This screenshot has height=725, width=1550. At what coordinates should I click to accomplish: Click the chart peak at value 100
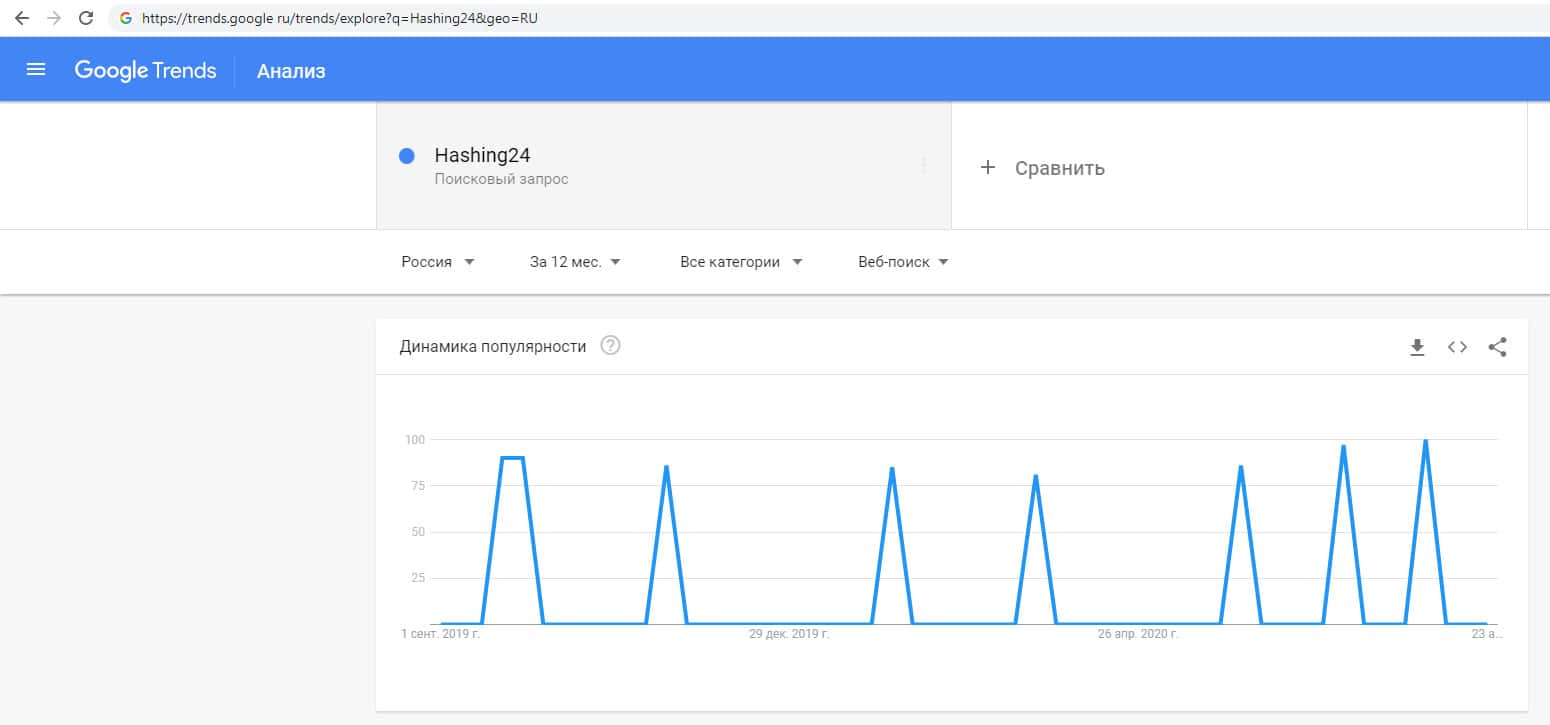click(x=1425, y=441)
